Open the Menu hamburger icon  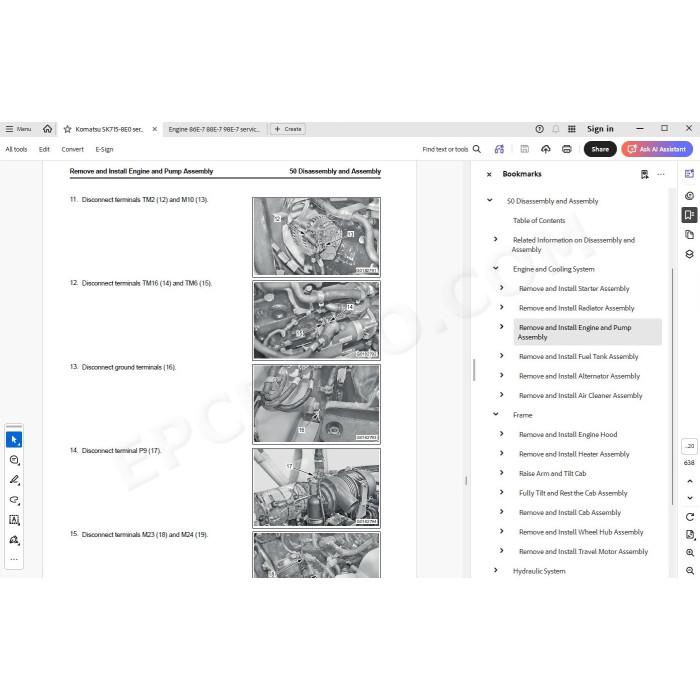pyautogui.click(x=9, y=129)
